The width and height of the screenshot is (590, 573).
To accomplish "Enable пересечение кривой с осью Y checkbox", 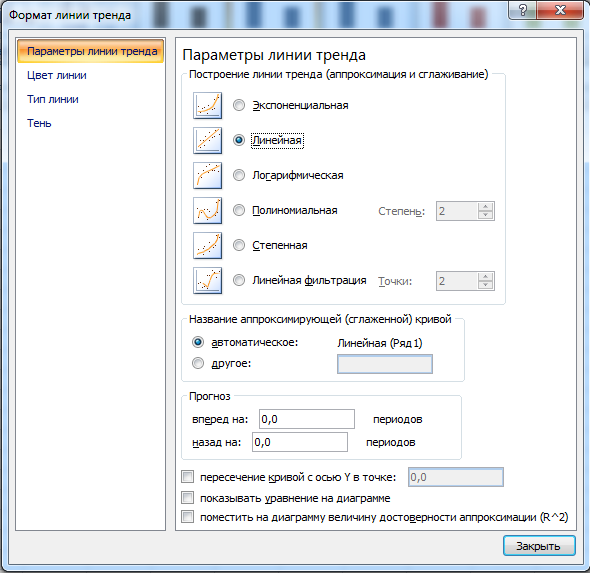I will 187,477.
